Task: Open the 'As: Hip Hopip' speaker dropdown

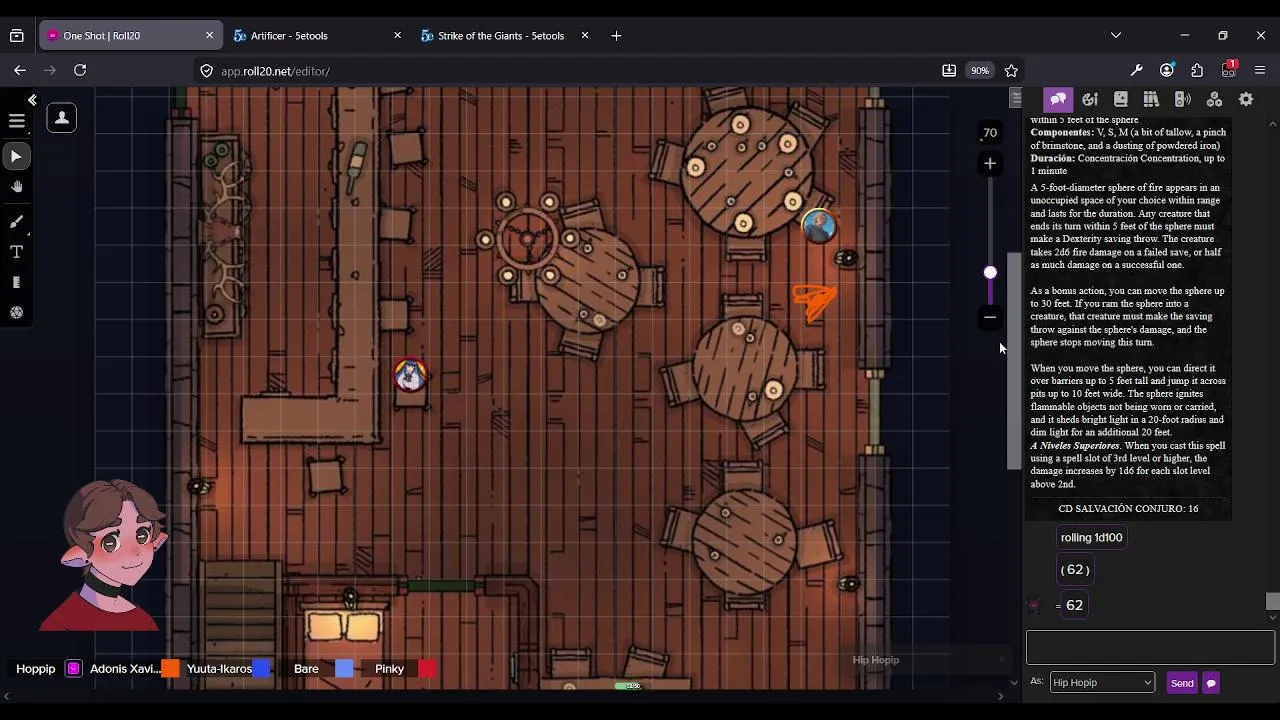Action: [x=1102, y=682]
